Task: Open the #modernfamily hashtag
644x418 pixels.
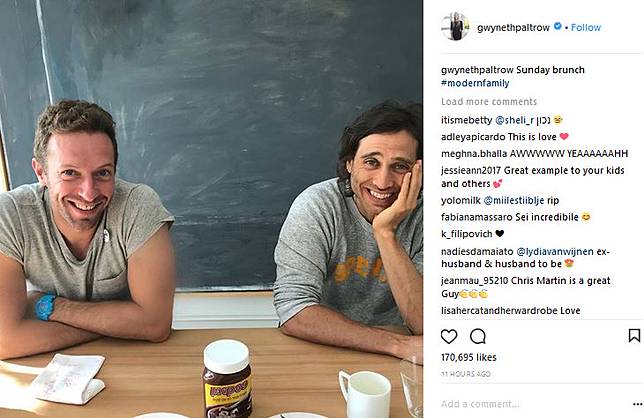Action: click(475, 83)
